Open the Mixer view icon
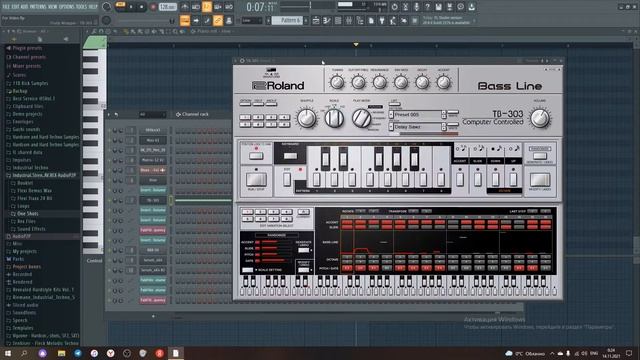Image resolution: width=640 pixels, height=360 pixels. 349,20
